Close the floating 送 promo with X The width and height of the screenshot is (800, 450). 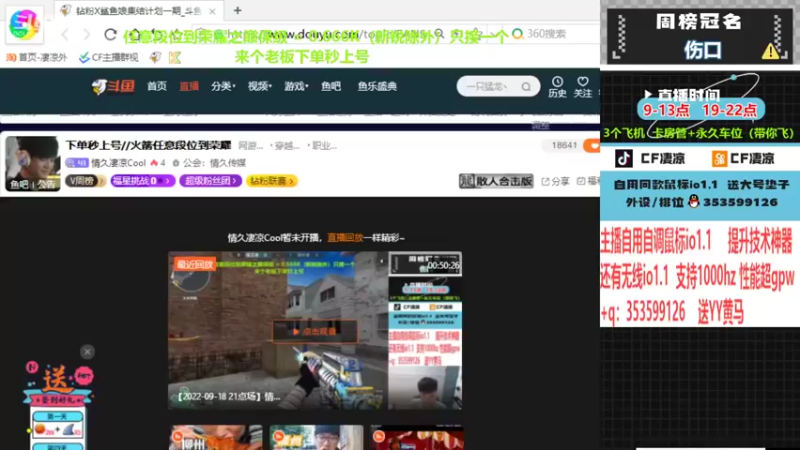(87, 352)
